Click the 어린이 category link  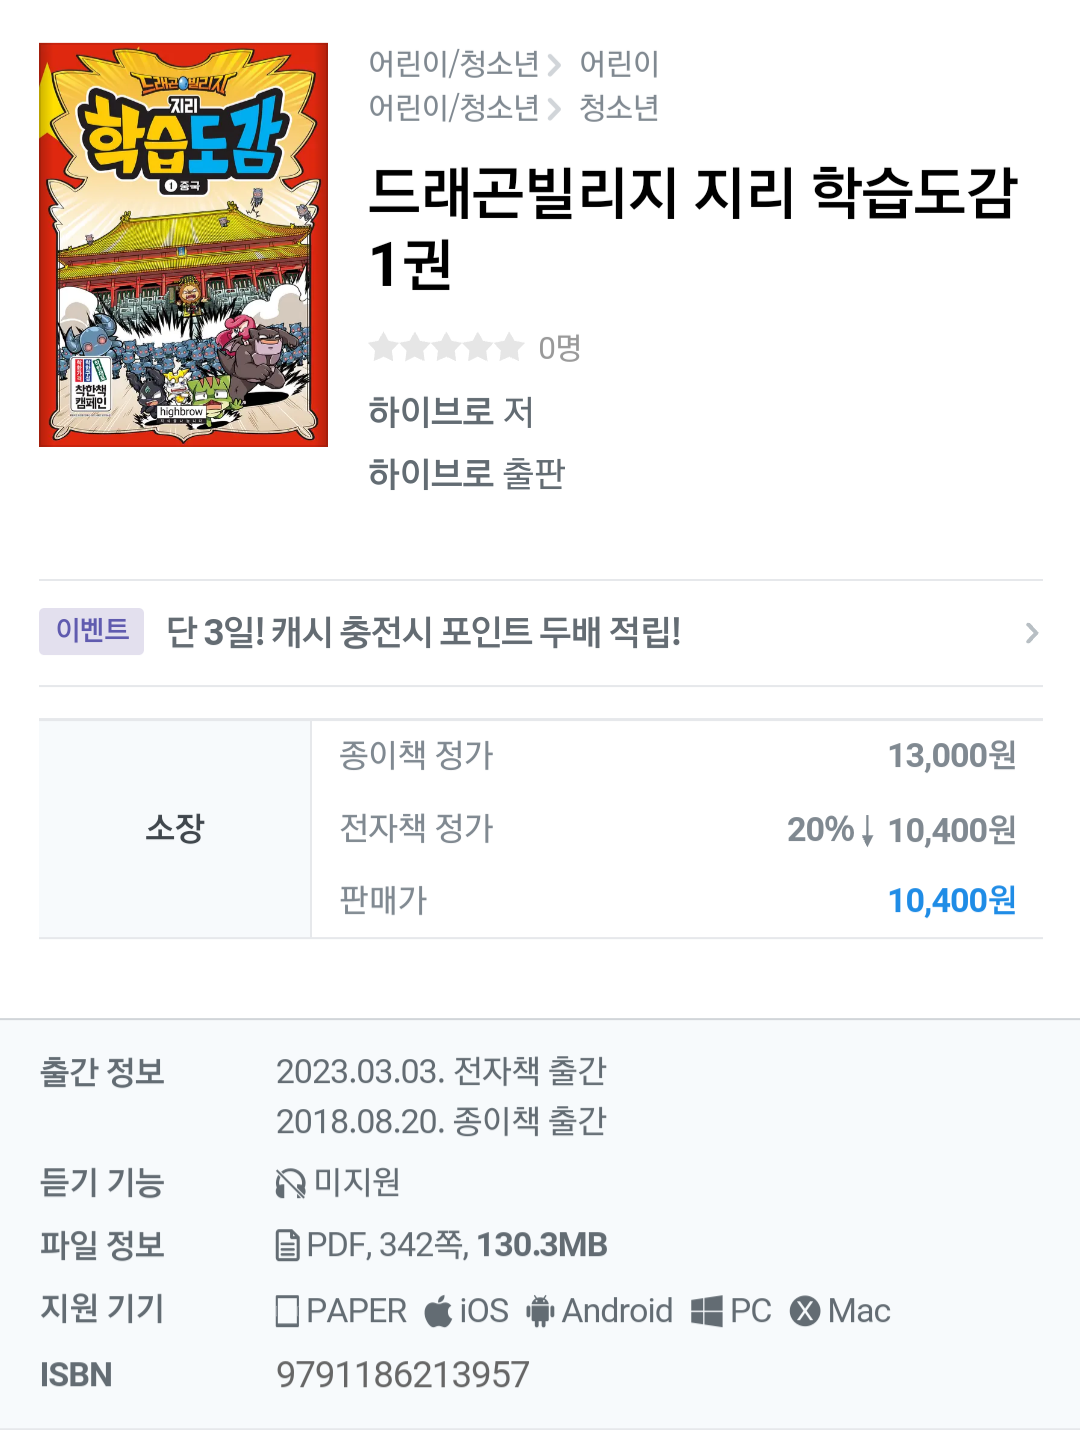619,64
